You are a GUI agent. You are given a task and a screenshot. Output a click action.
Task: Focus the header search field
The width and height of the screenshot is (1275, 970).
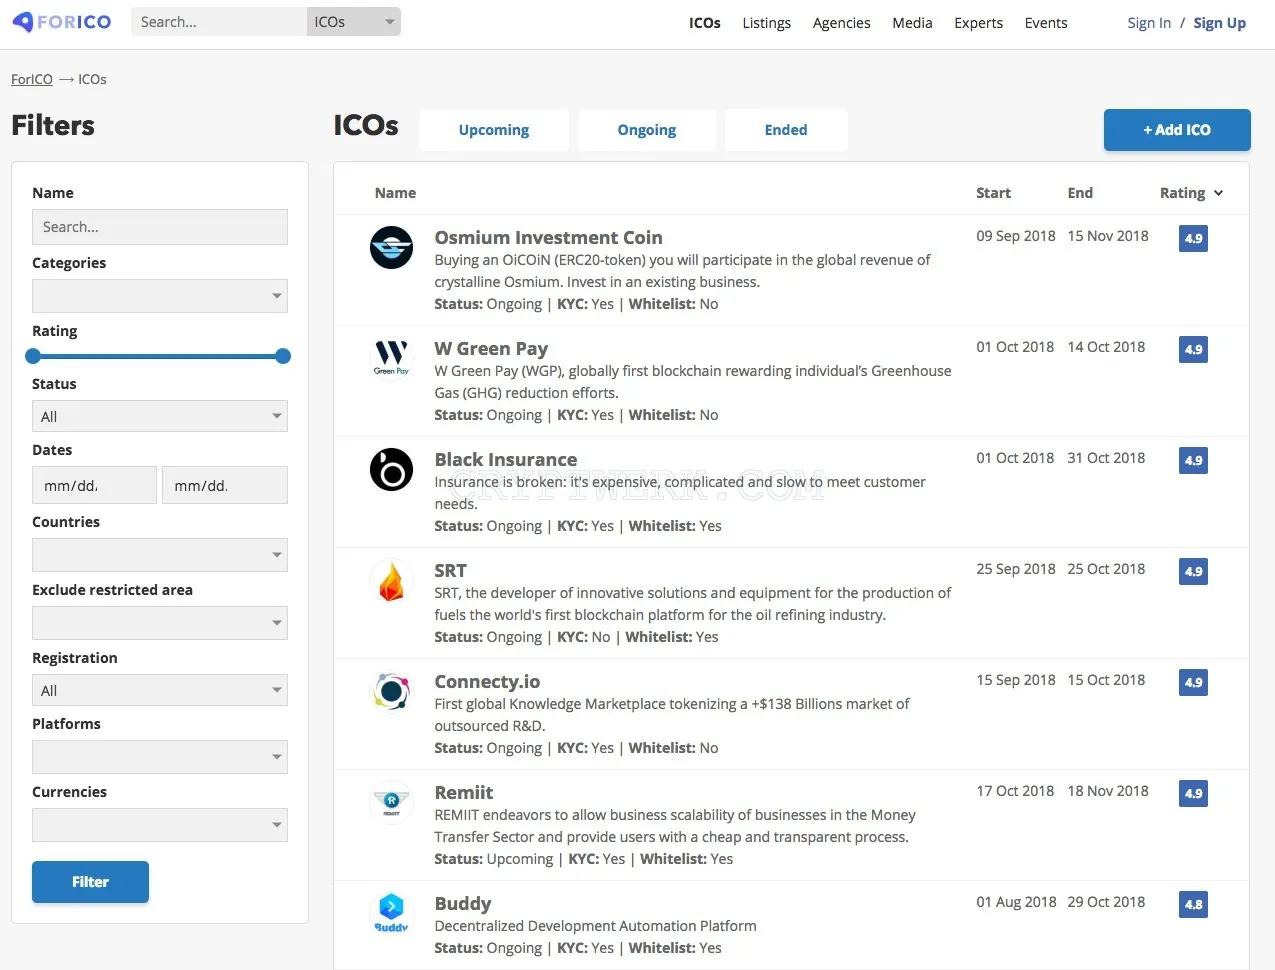218,22
